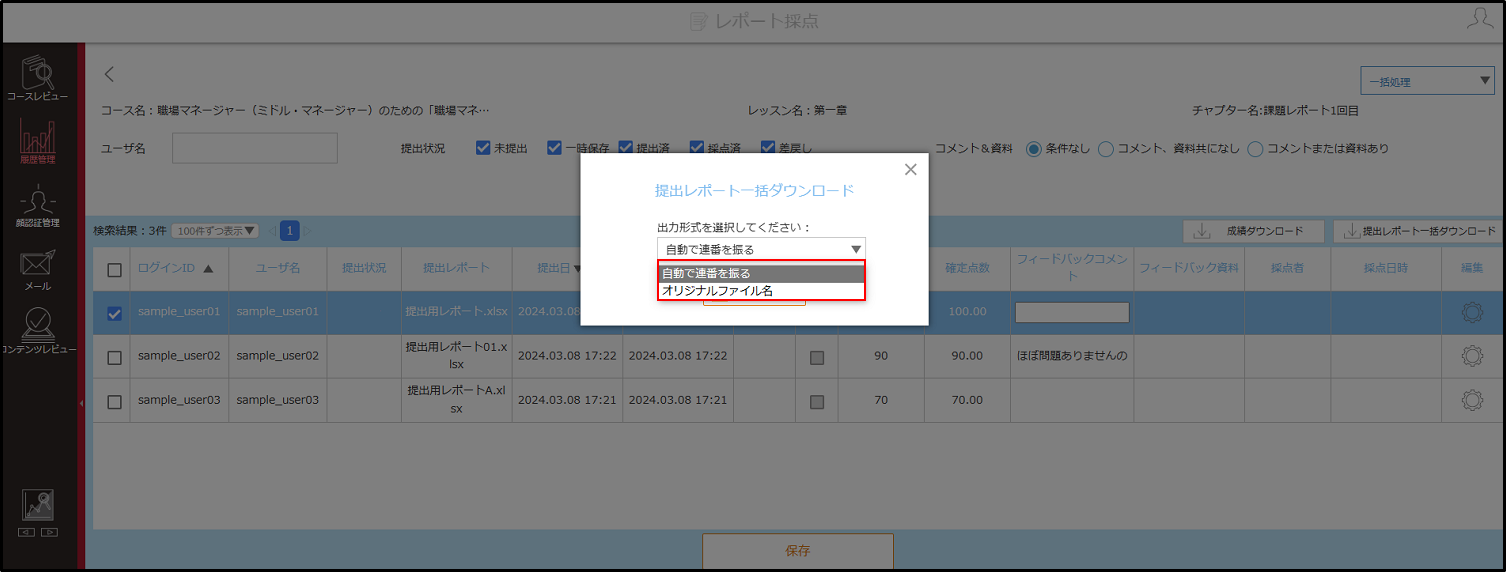
Task: Click the 確定点数 column header
Action: coord(967,268)
